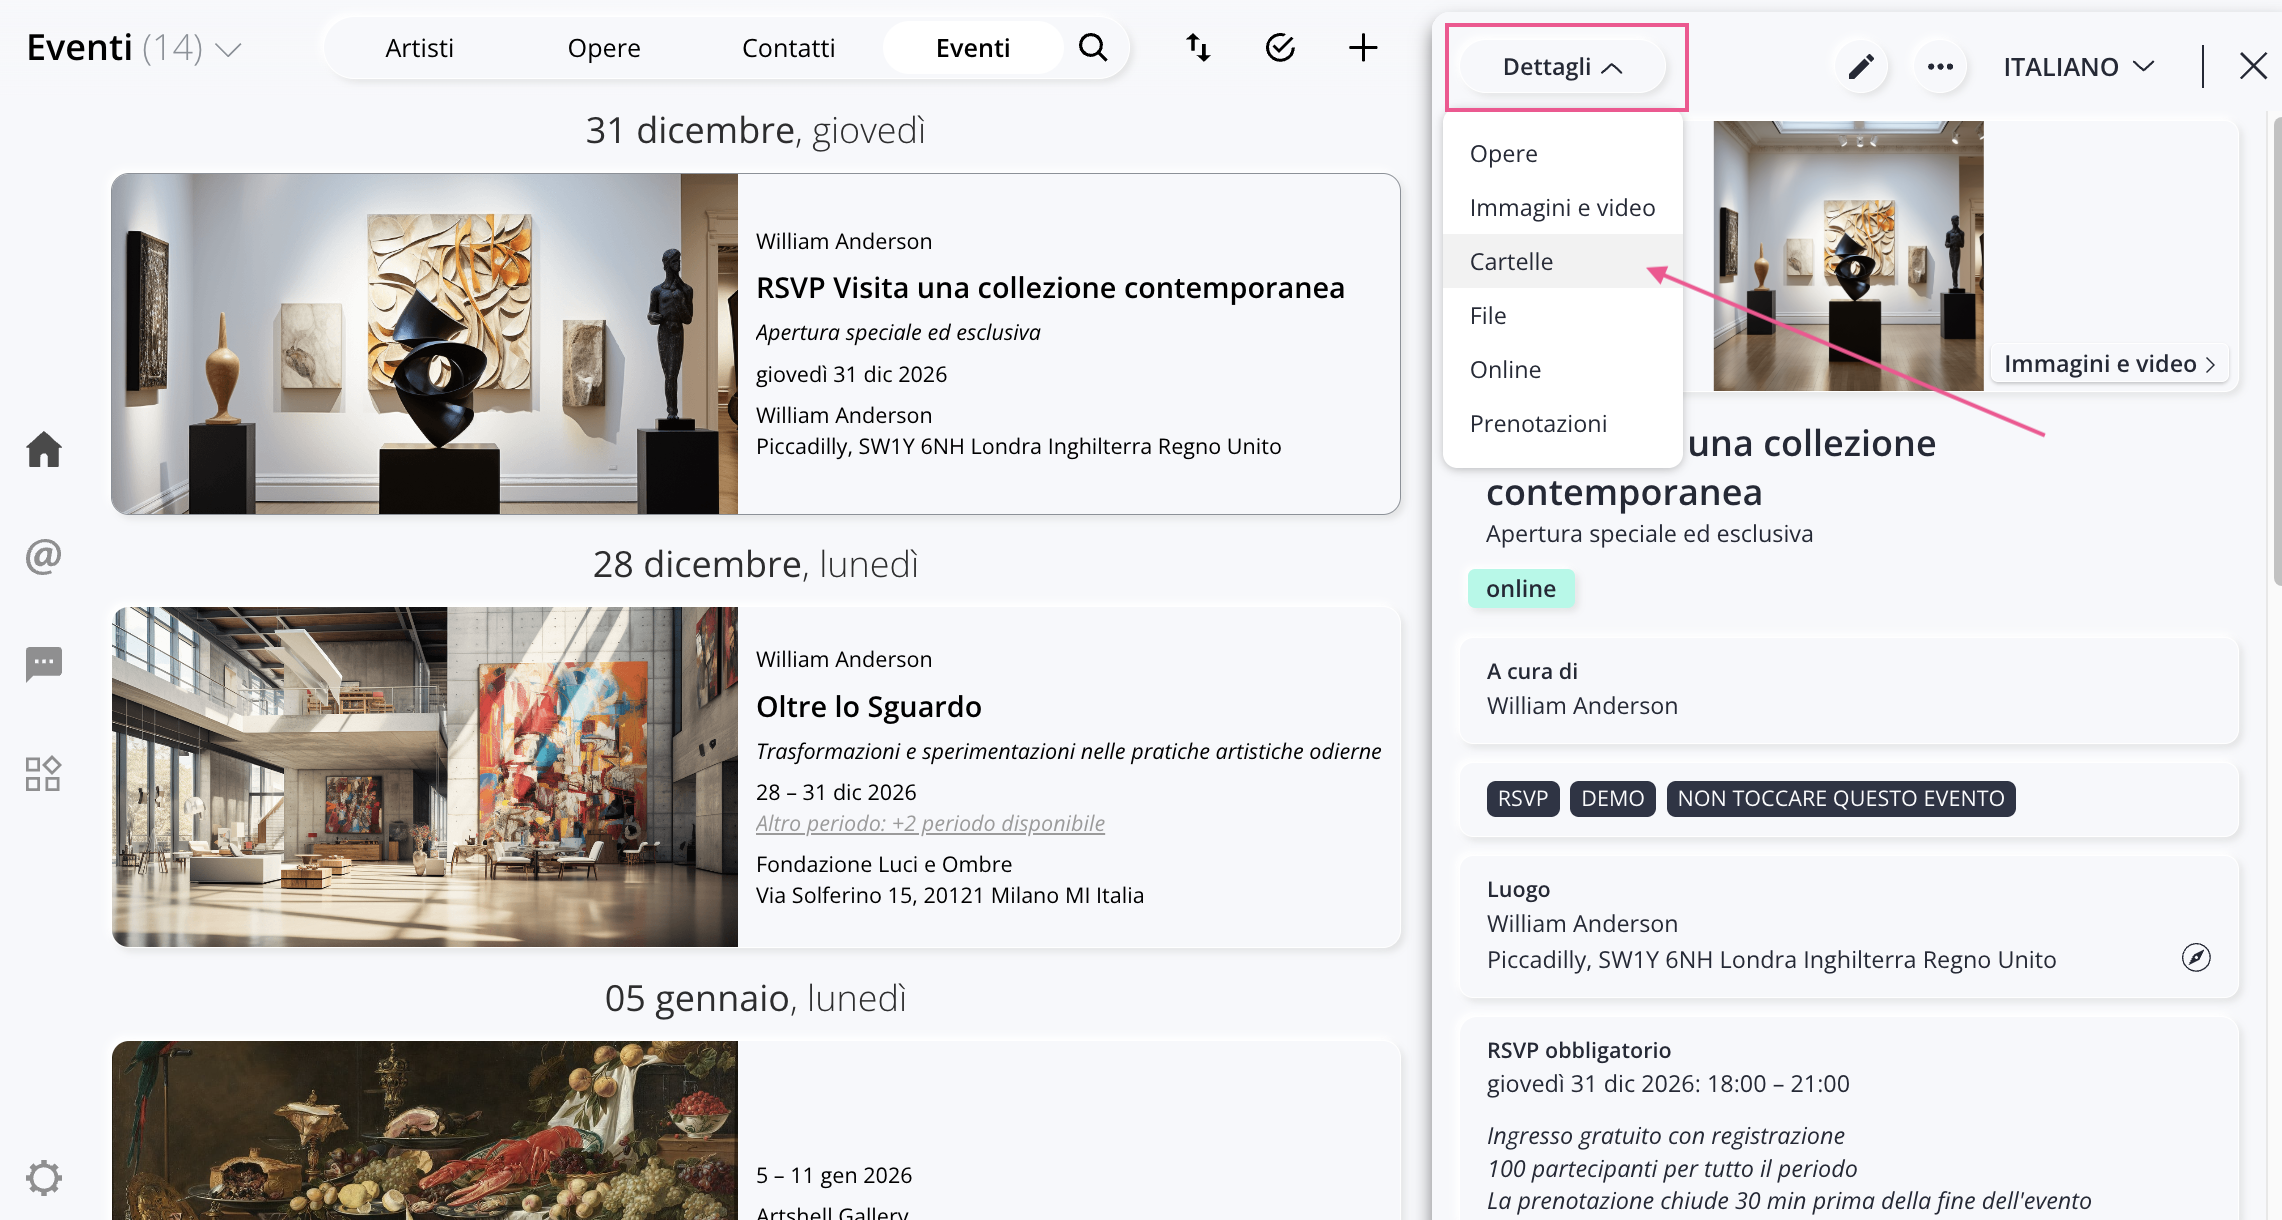Go to home via house icon

(x=44, y=450)
